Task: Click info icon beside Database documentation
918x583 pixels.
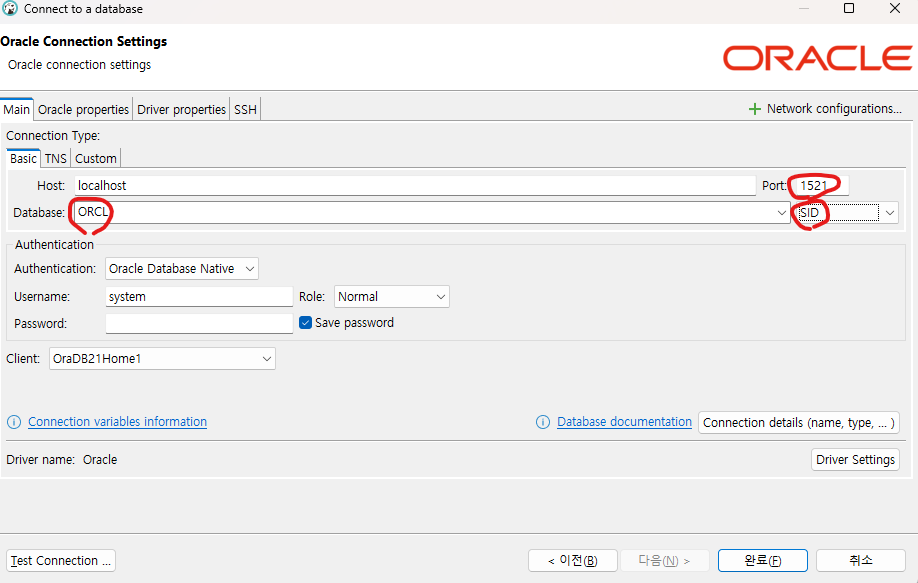Action: click(x=543, y=422)
